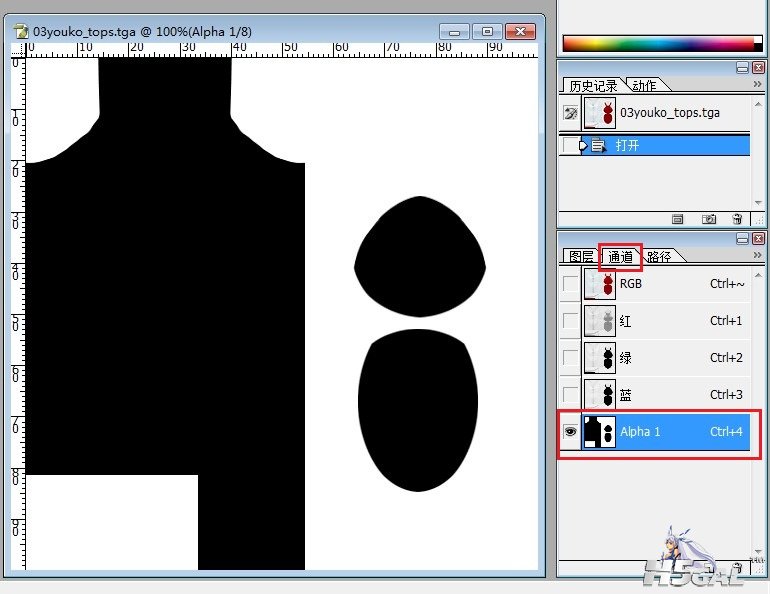Collapse the Channels panel using its minimize icon

742,238
